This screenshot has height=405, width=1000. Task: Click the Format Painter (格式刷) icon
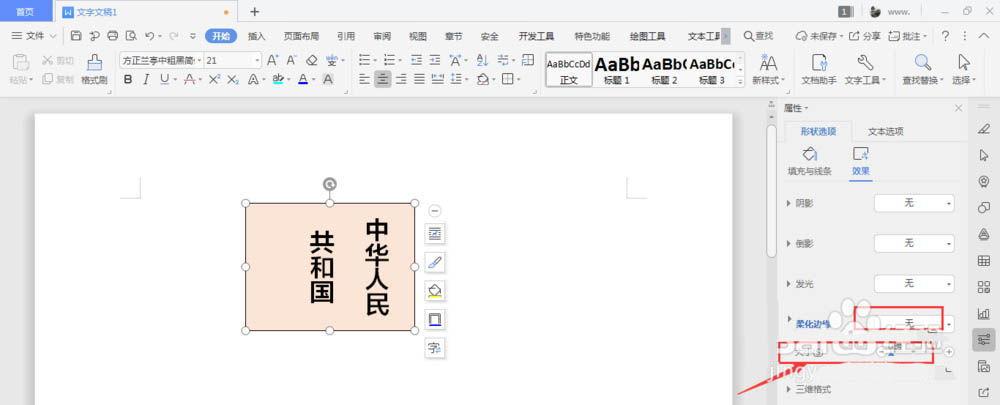(x=94, y=68)
